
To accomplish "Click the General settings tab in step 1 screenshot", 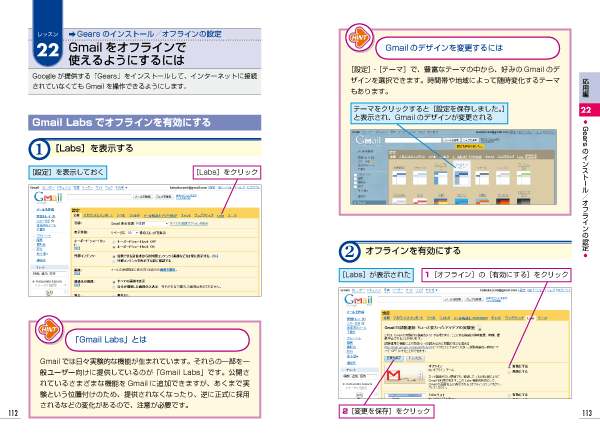I will [x=76, y=215].
